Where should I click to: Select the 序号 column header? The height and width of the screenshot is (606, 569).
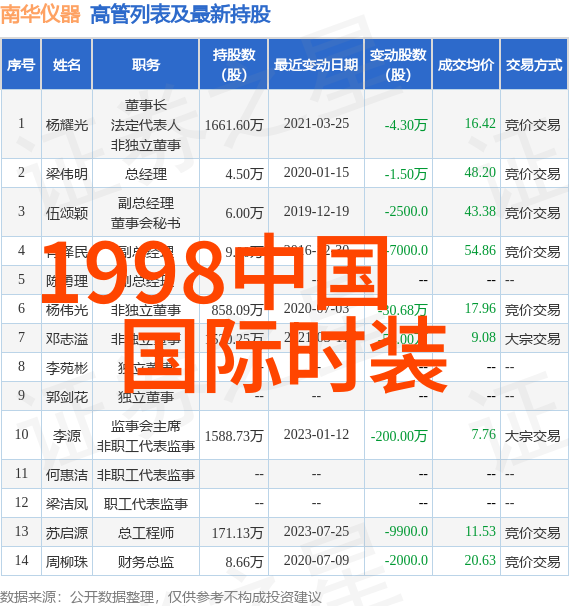point(21,65)
